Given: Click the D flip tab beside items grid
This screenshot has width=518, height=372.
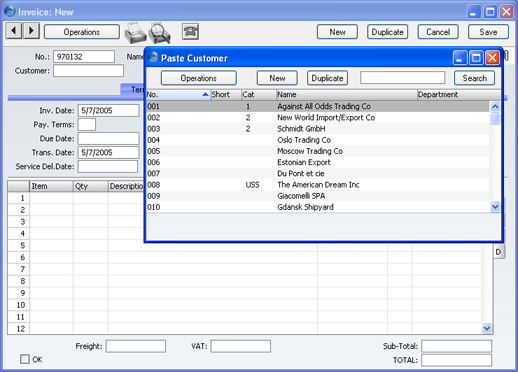Looking at the screenshot, I should click(499, 252).
